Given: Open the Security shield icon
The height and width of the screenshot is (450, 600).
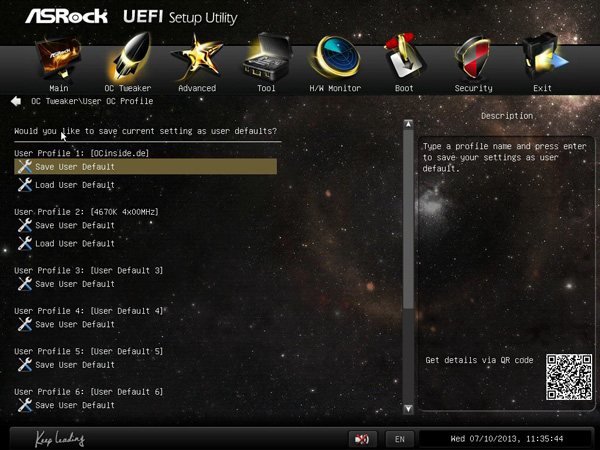Looking at the screenshot, I should 473,58.
